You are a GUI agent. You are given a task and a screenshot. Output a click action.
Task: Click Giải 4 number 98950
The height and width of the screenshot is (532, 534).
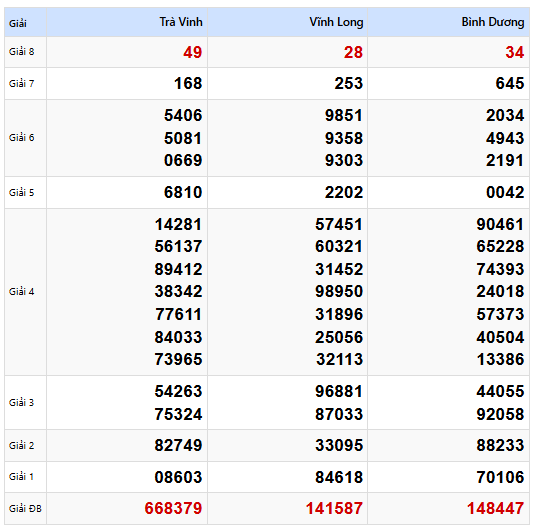click(x=339, y=292)
